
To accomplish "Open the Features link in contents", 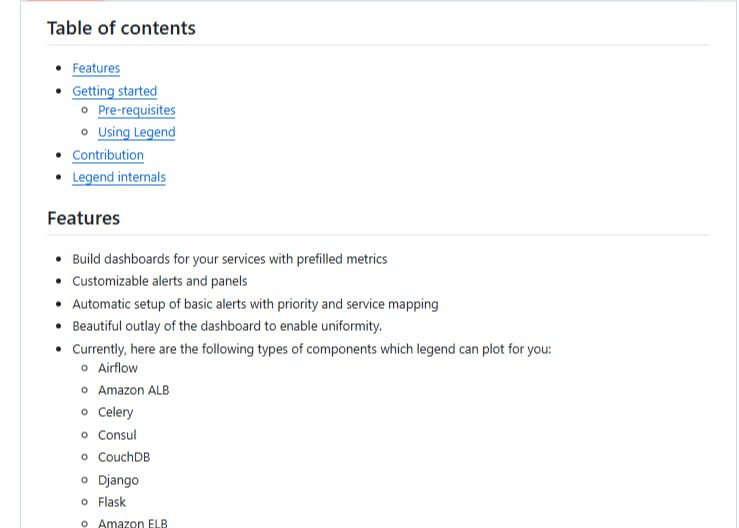I will point(96,68).
